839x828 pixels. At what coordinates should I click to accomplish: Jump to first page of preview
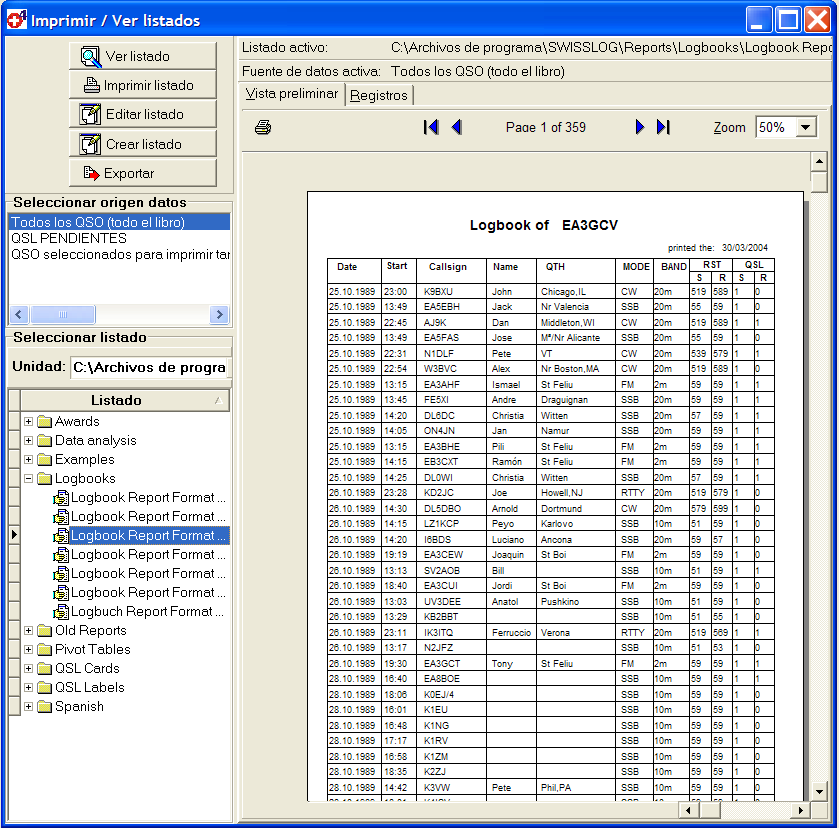click(x=431, y=127)
